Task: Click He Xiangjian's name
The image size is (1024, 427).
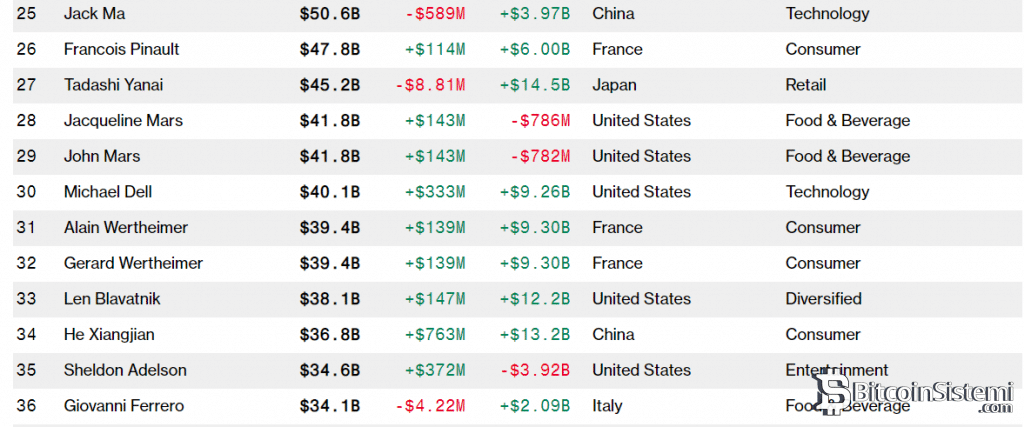Action: tap(109, 335)
